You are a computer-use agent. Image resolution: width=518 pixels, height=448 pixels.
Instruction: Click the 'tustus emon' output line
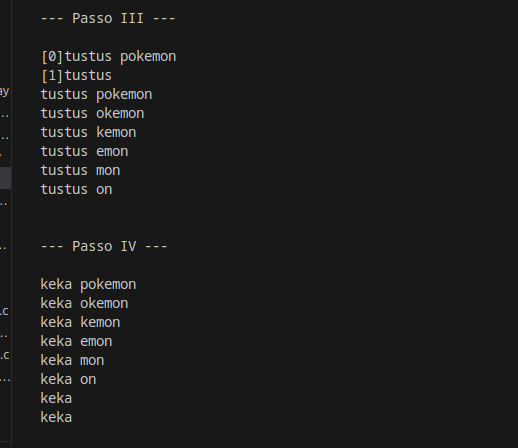point(84,151)
